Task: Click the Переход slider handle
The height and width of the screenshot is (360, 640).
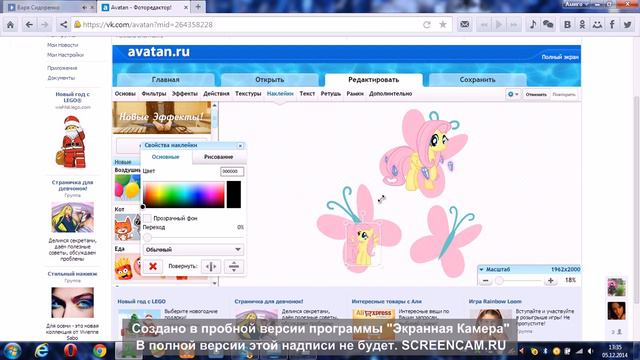Action: pos(147,238)
